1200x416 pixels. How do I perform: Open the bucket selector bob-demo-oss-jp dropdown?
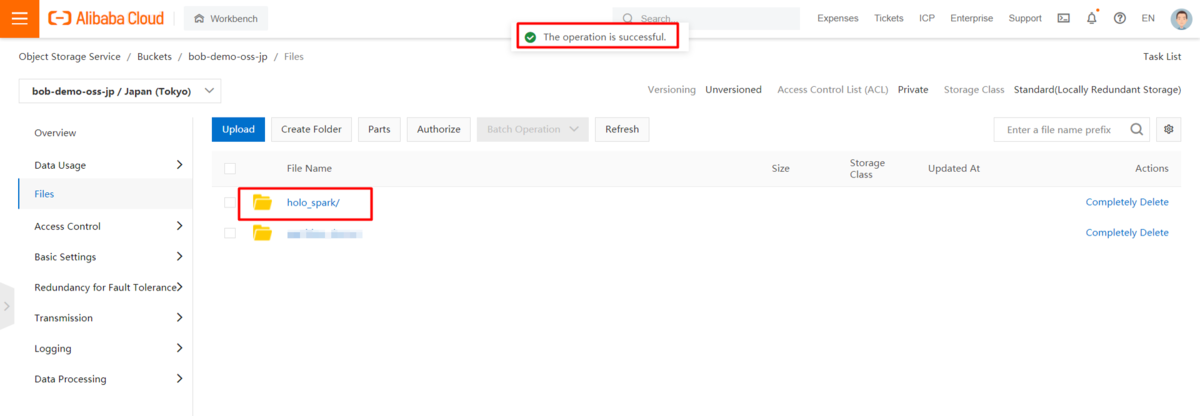(x=120, y=91)
